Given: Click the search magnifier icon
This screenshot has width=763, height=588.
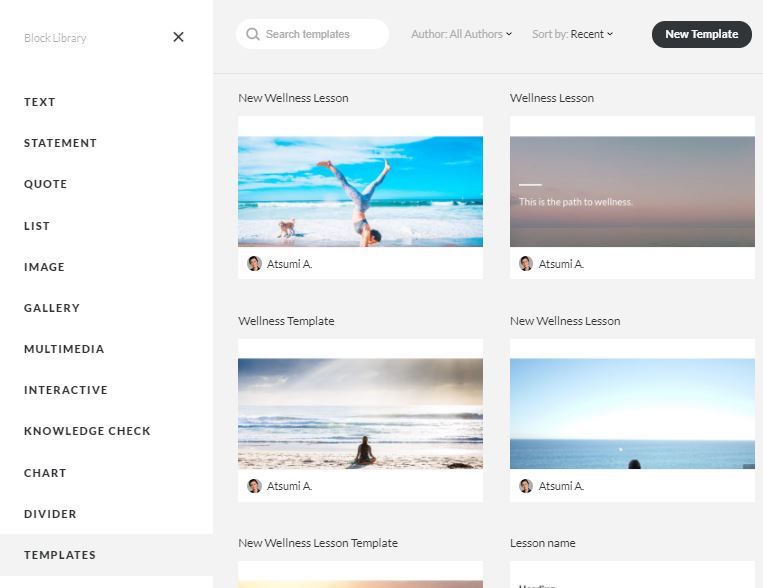Looking at the screenshot, I should 253,34.
